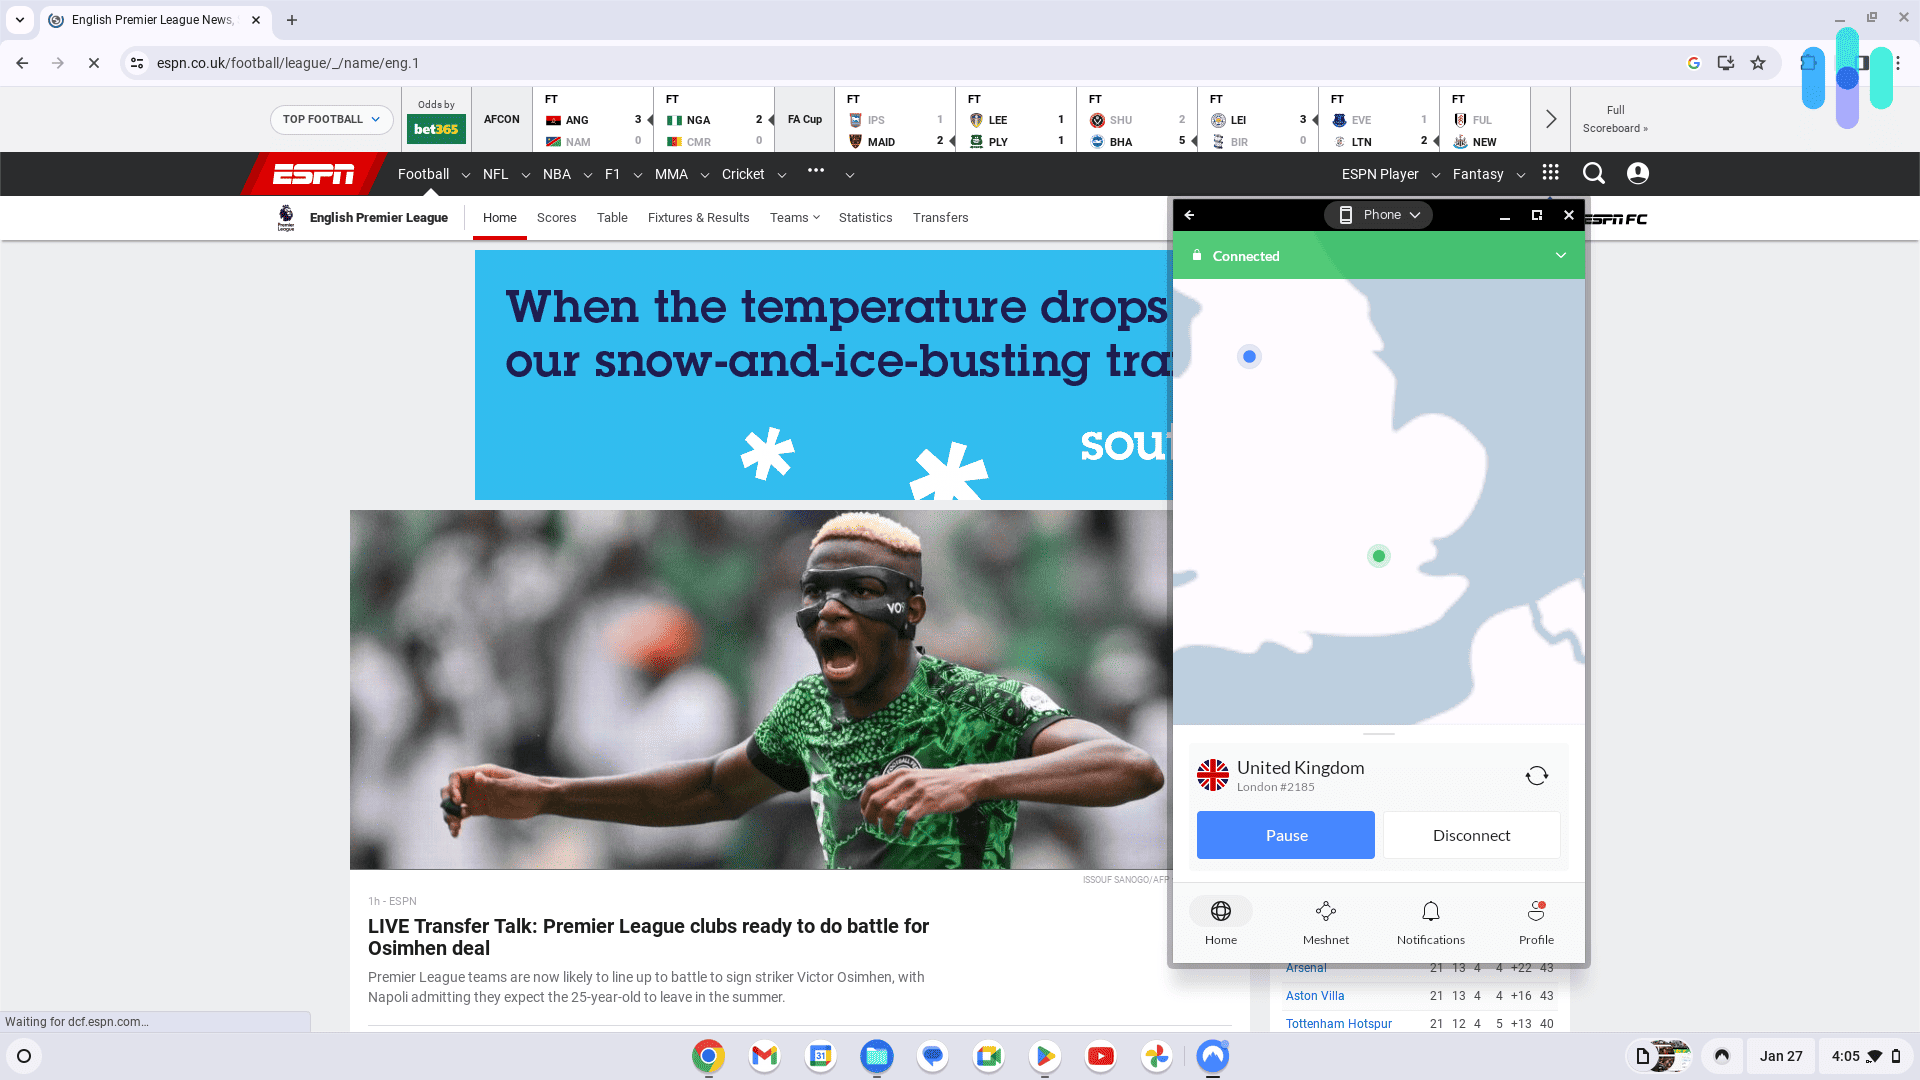1920x1080 pixels.
Task: Disconnect from United Kingdom London server
Action: (1472, 835)
